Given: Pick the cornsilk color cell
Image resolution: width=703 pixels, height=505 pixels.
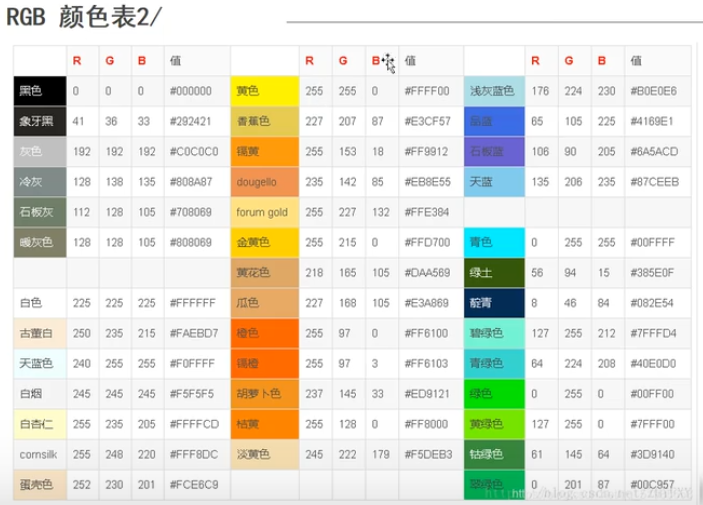Looking at the screenshot, I should tap(40, 454).
